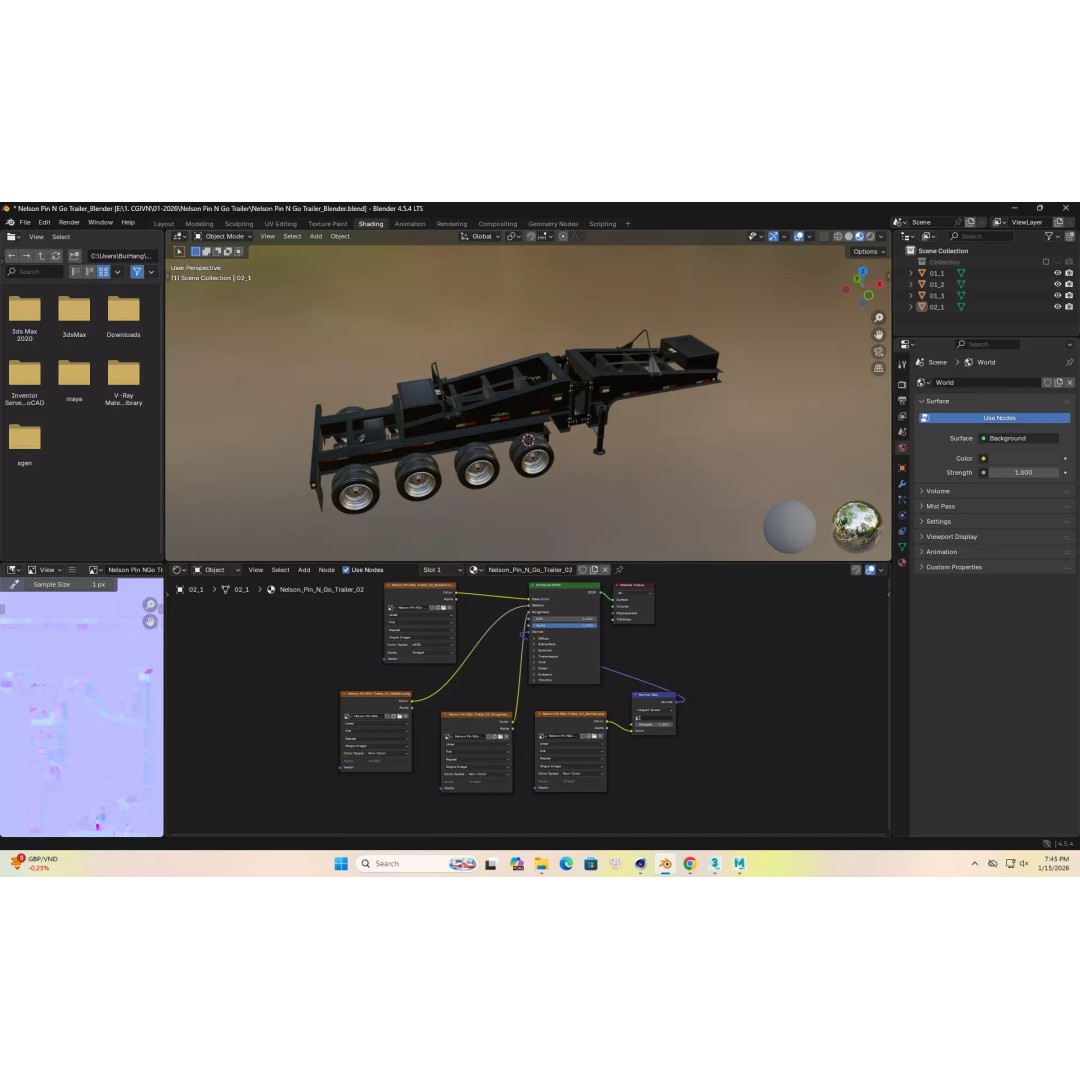Open the Physics properties tab
Image resolution: width=1080 pixels, height=1080 pixels.
coord(902,515)
